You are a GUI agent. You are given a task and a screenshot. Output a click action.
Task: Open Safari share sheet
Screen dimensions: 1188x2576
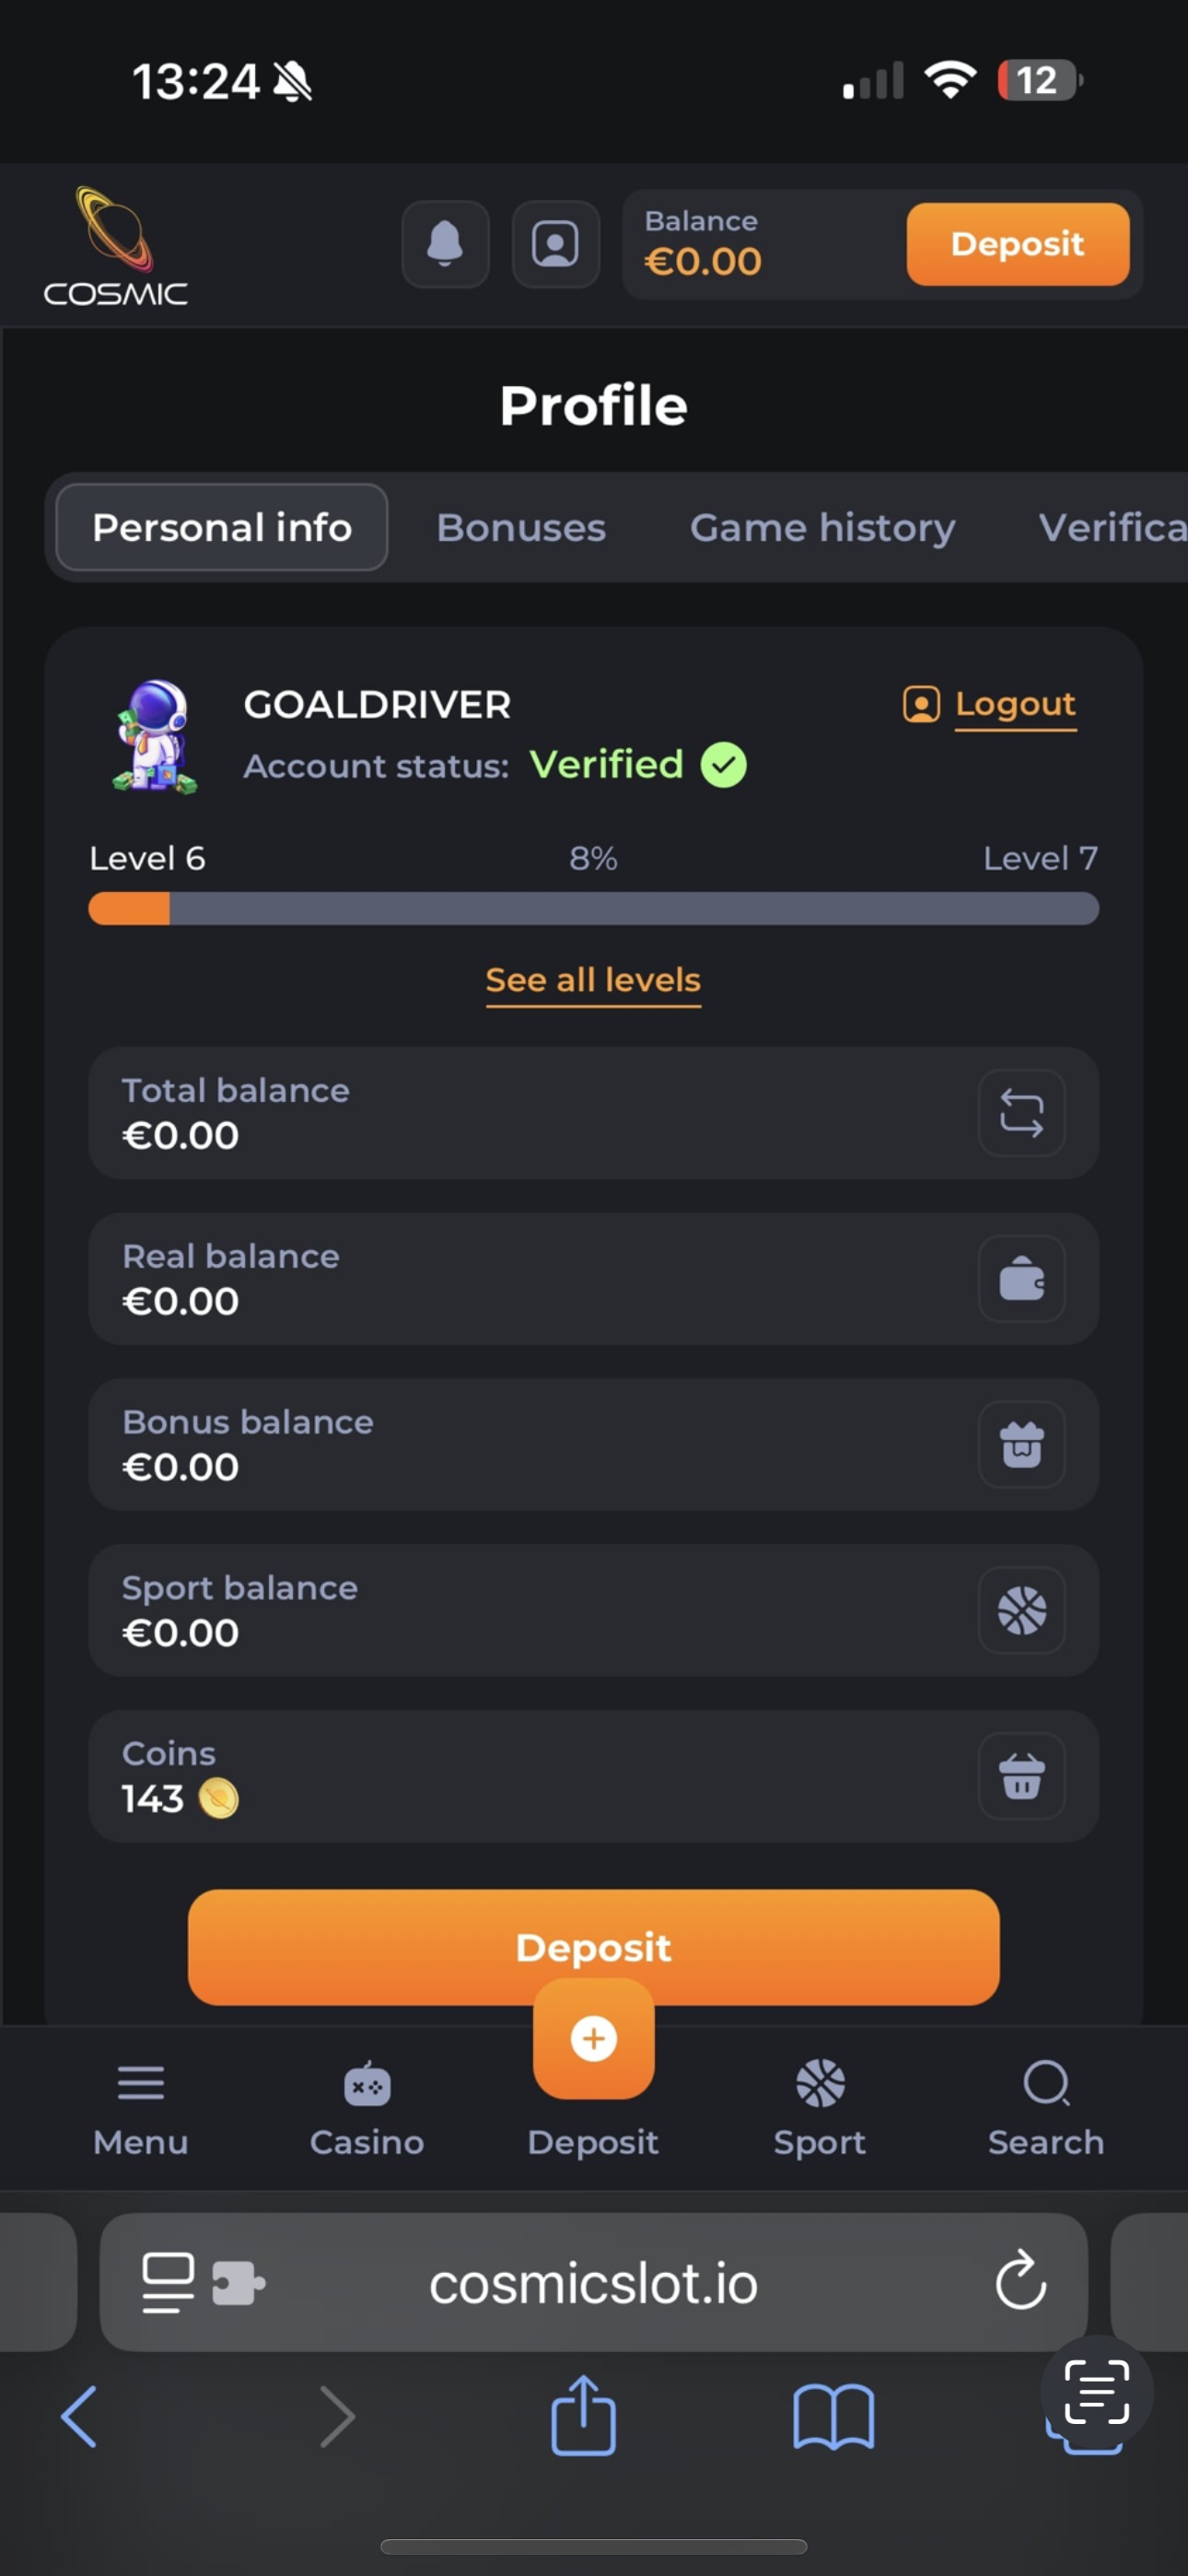coord(583,2416)
